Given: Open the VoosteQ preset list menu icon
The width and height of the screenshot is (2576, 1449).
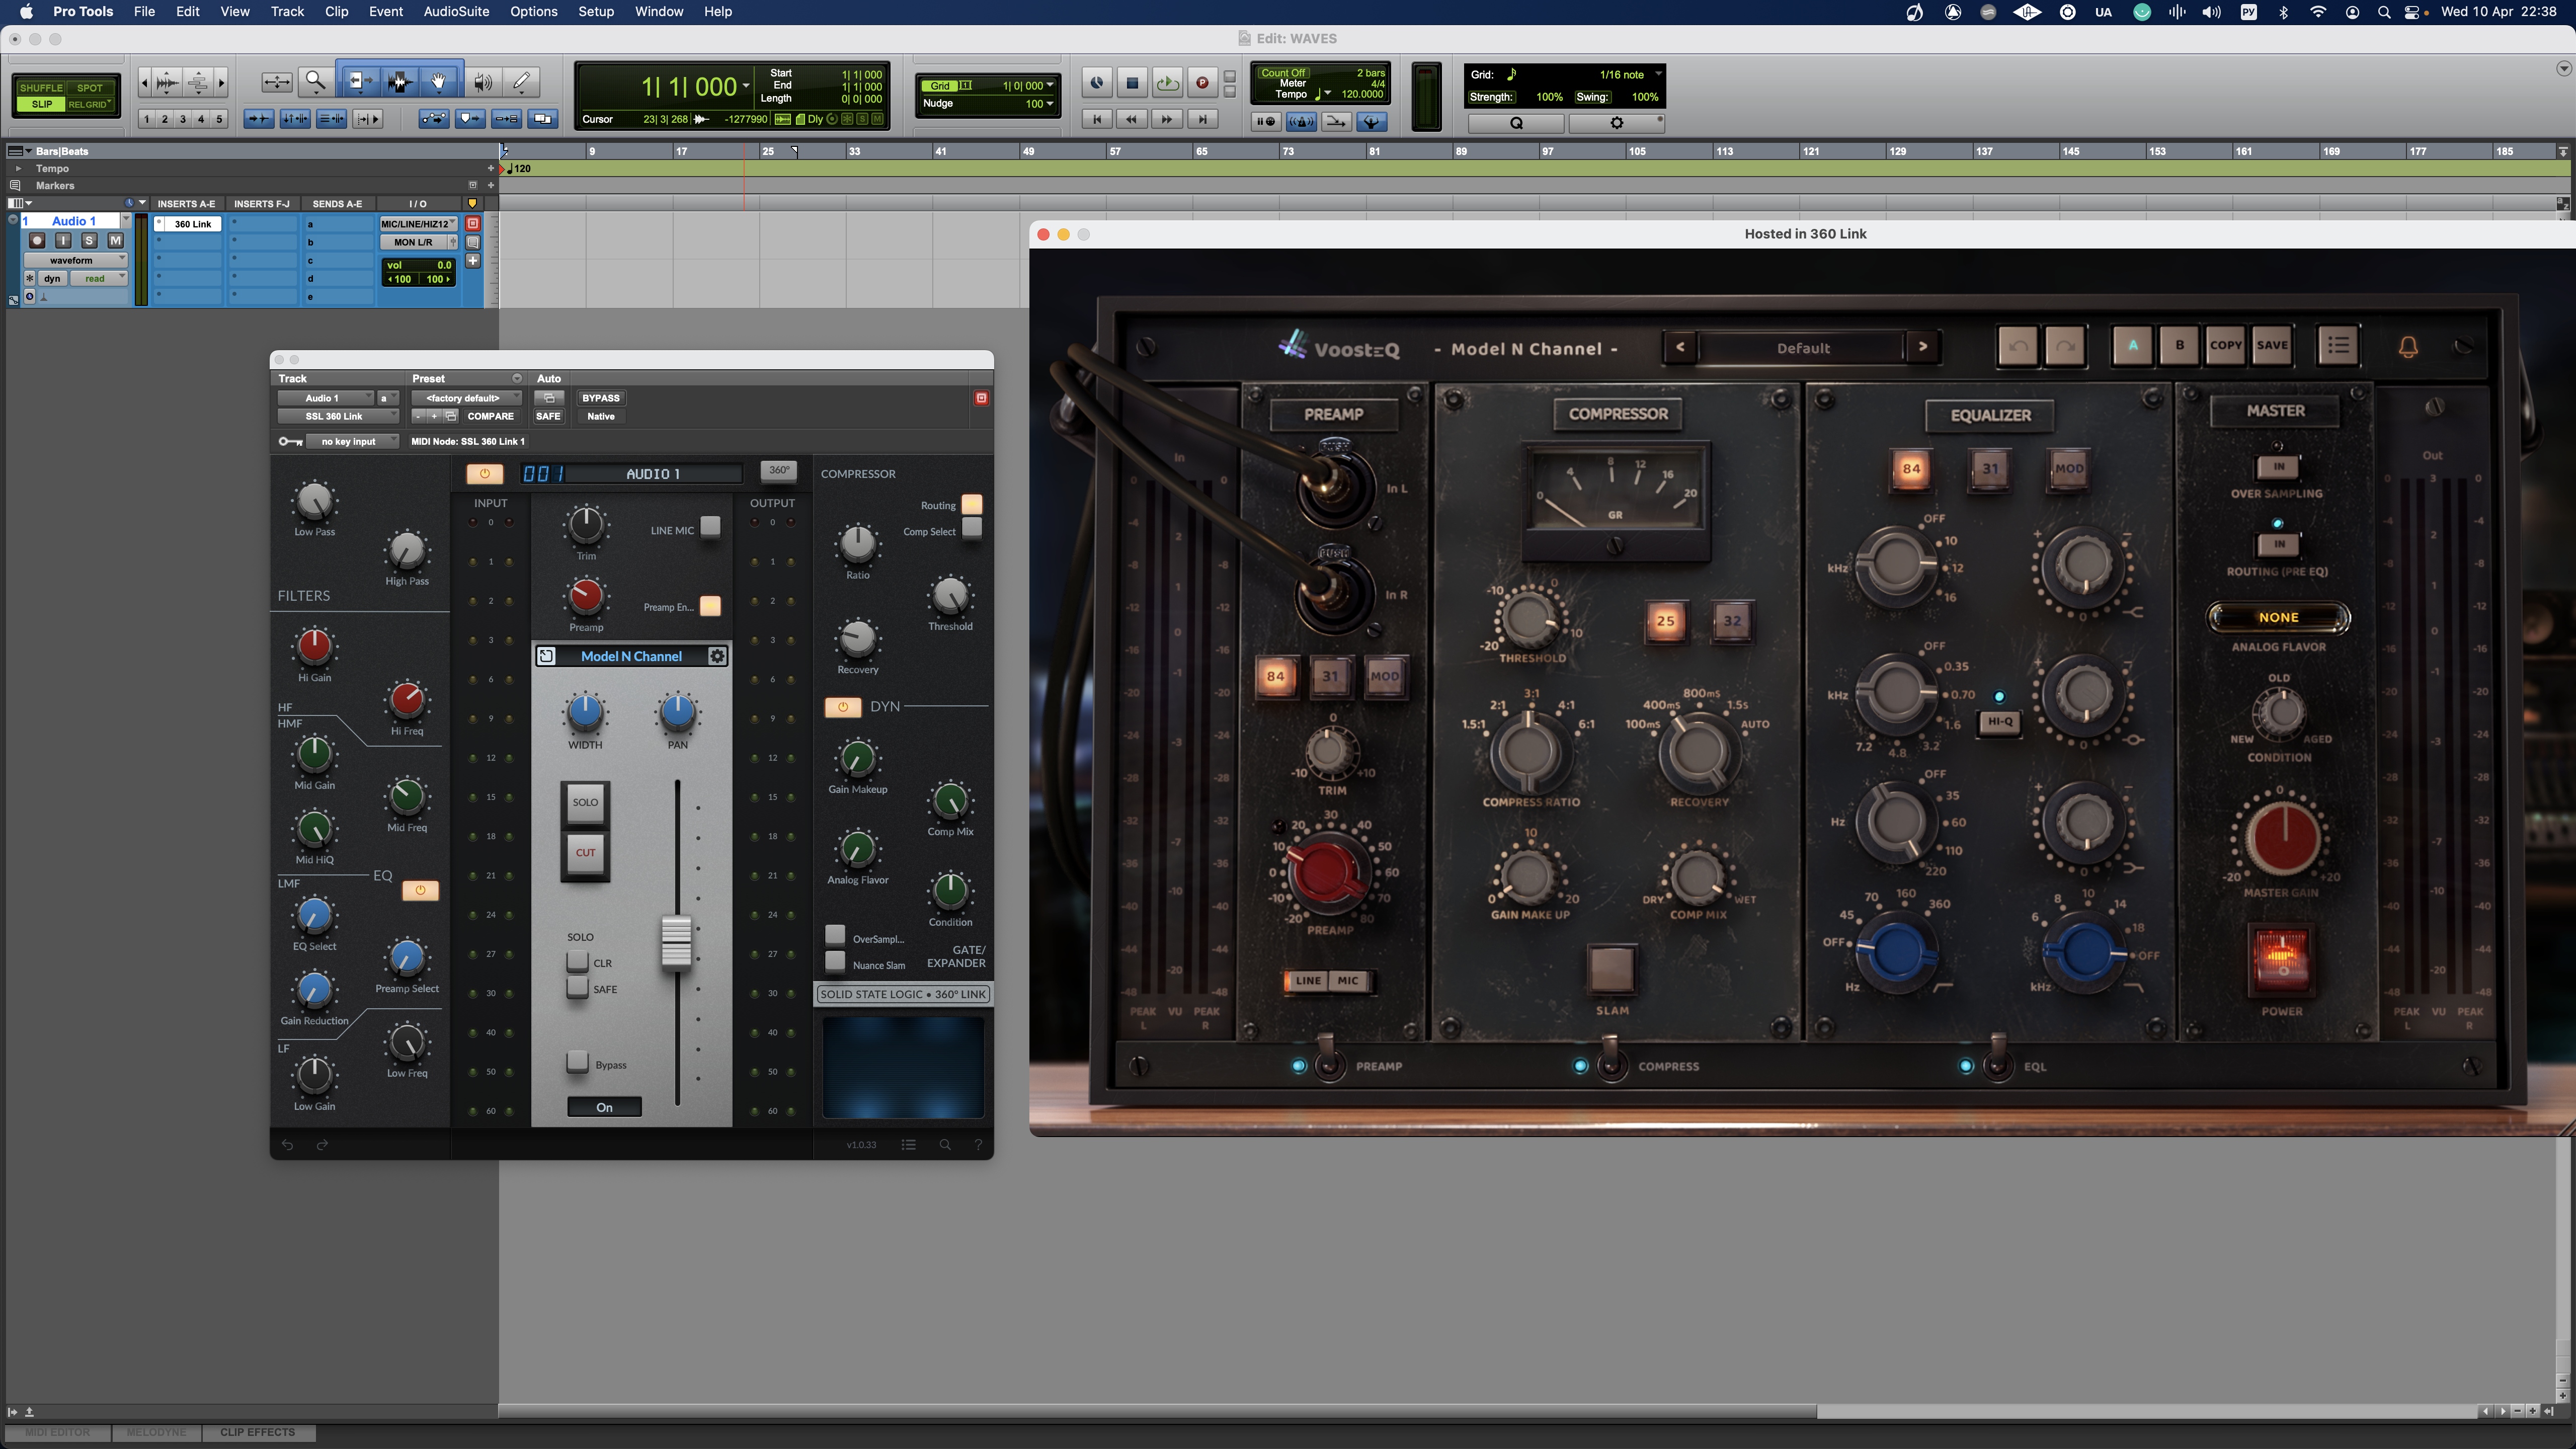Looking at the screenshot, I should pos(2338,345).
